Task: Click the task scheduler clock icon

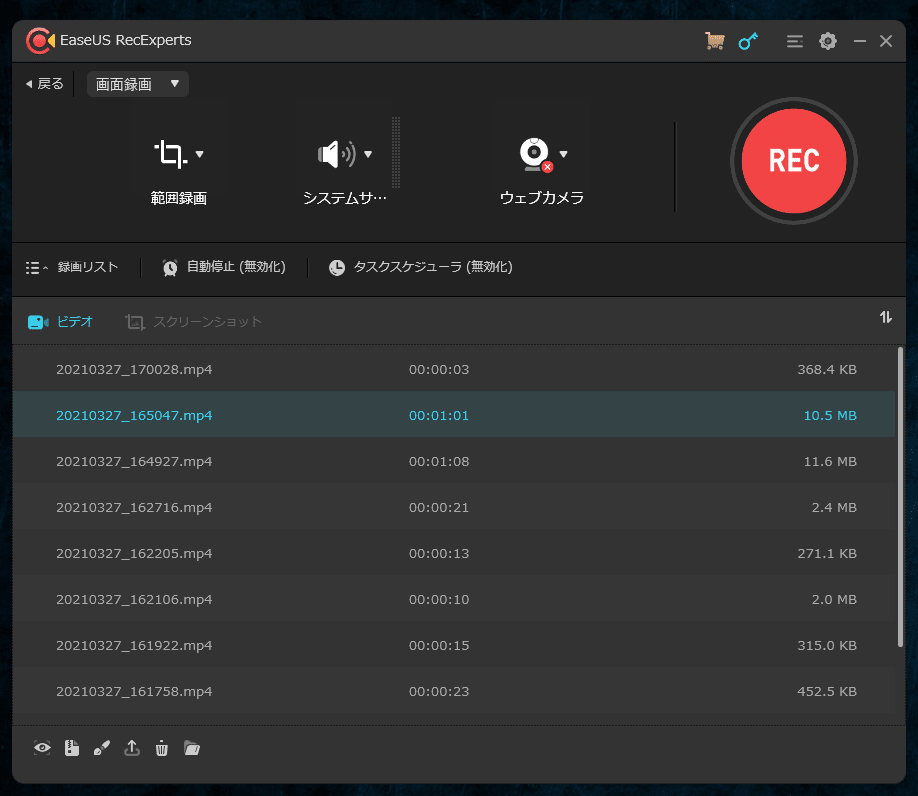Action: 337,267
